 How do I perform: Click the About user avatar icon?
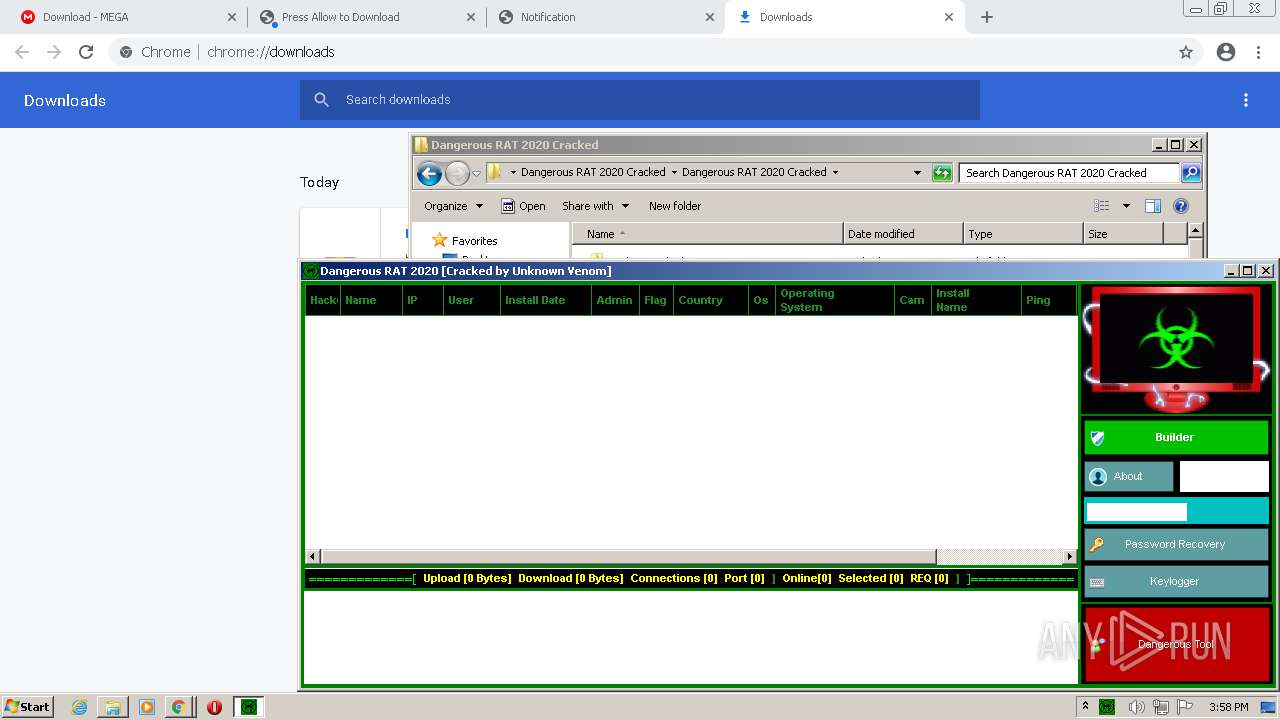[x=1097, y=477]
